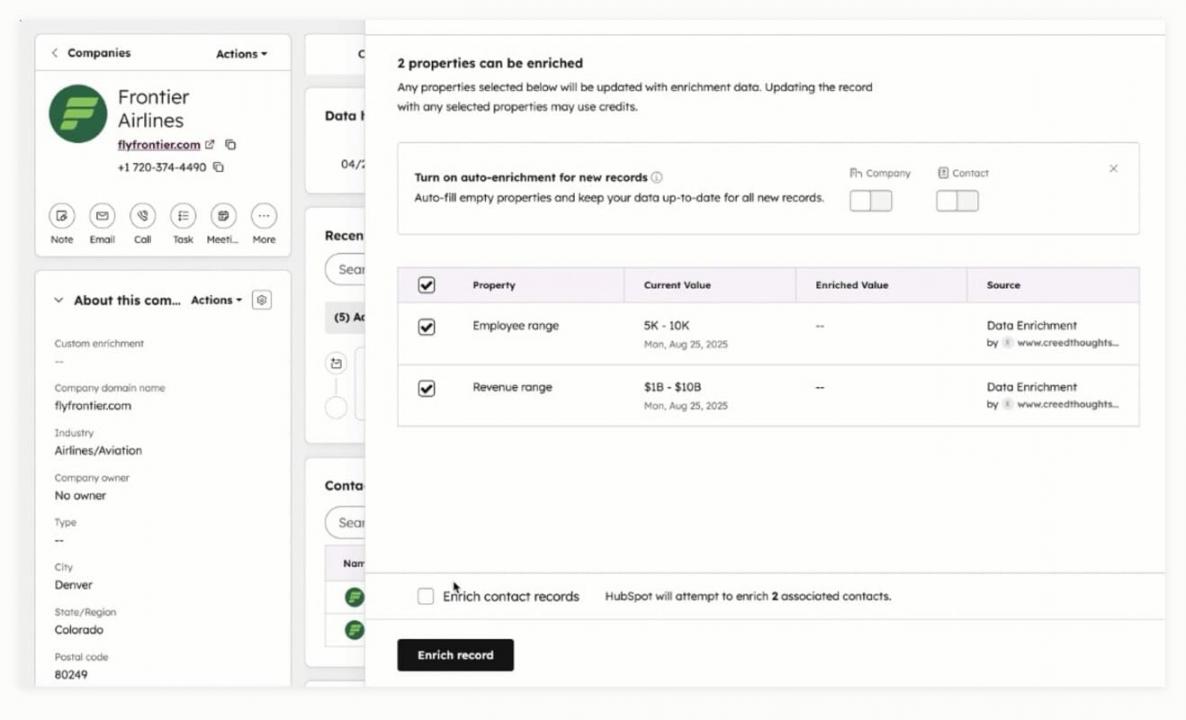
Task: Uncheck the Revenue range checkbox
Action: [427, 388]
